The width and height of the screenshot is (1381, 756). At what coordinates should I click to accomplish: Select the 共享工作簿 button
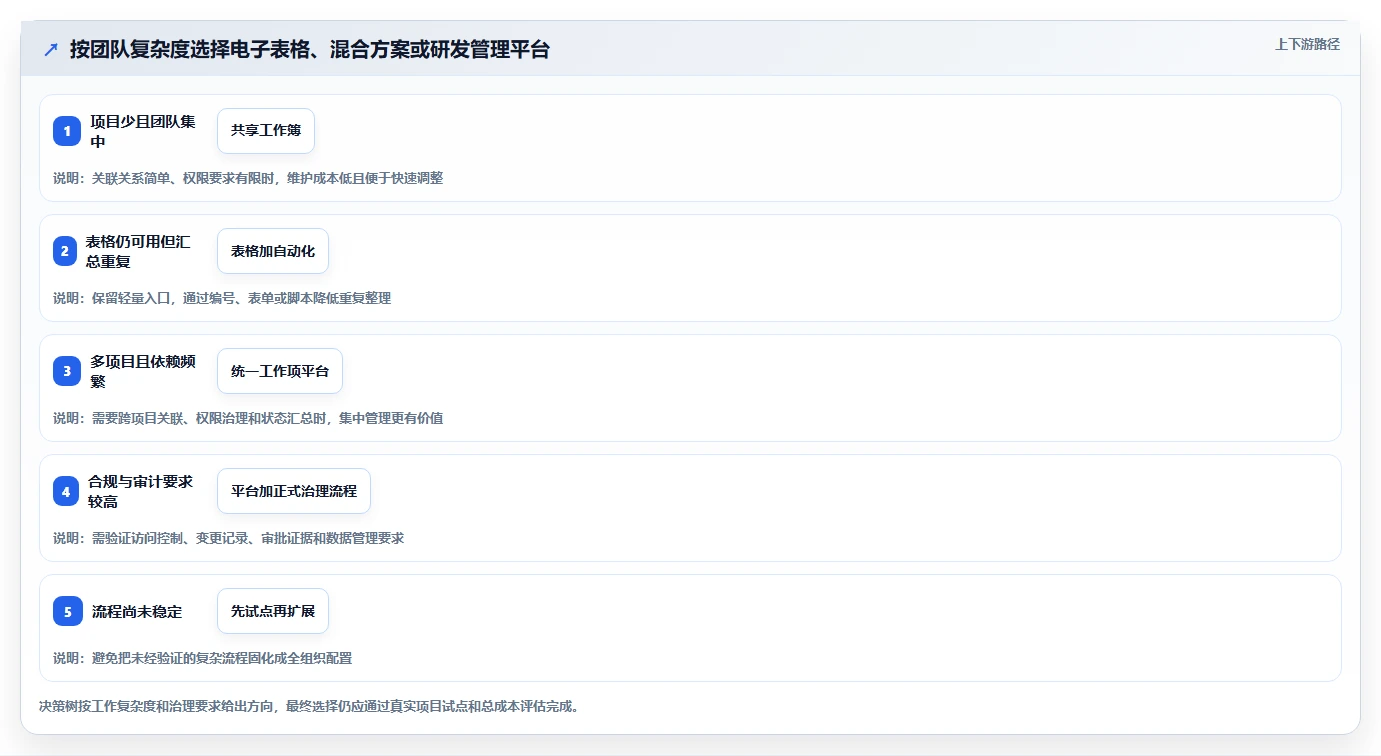click(x=266, y=131)
